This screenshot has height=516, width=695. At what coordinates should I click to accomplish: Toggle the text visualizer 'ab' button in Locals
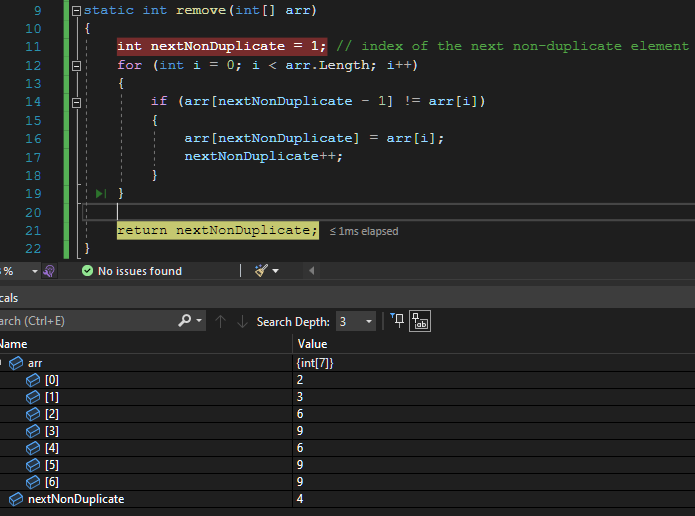click(420, 321)
